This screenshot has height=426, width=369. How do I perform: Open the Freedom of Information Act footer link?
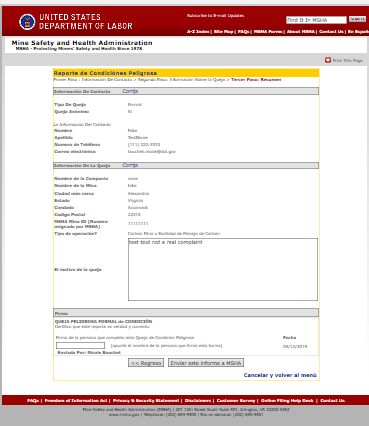76,401
